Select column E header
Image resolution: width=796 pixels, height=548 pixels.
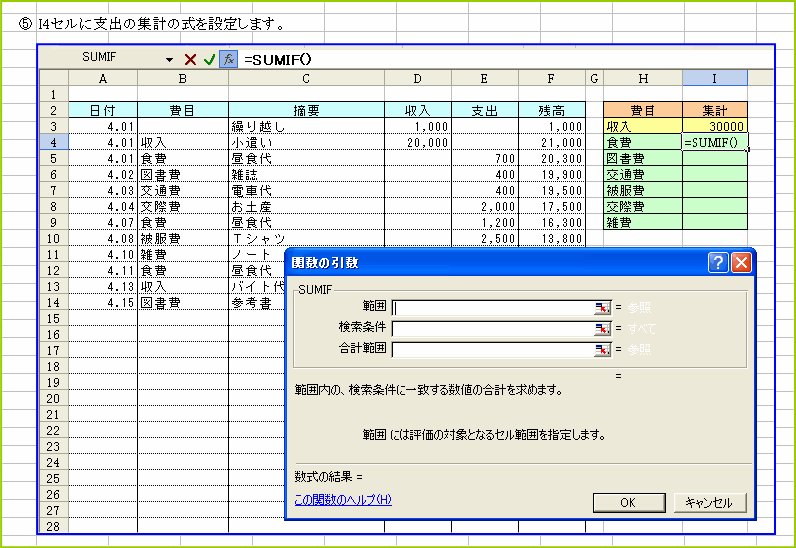click(485, 78)
